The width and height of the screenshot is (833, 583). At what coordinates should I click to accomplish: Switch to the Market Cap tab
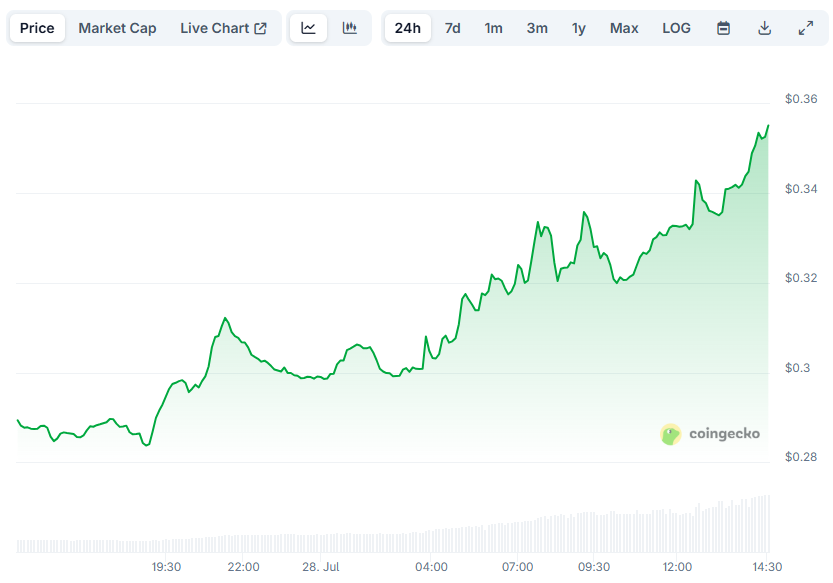(117, 28)
